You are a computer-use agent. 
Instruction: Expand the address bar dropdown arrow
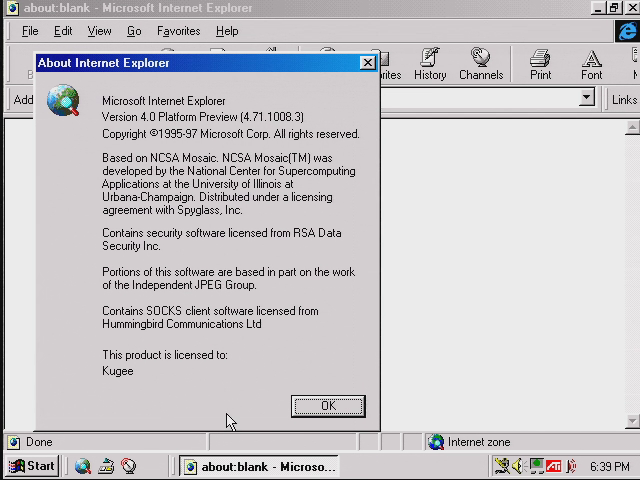(587, 98)
